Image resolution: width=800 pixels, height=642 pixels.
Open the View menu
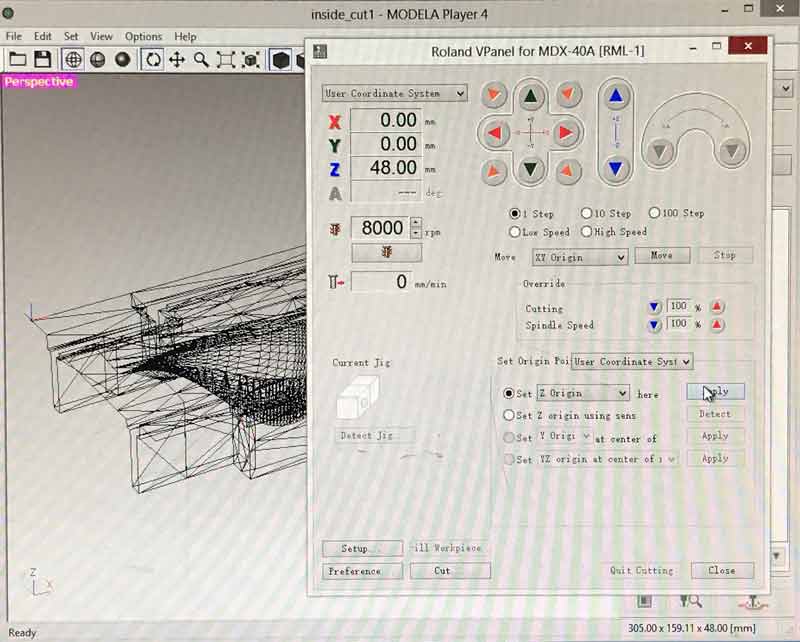[x=101, y=36]
